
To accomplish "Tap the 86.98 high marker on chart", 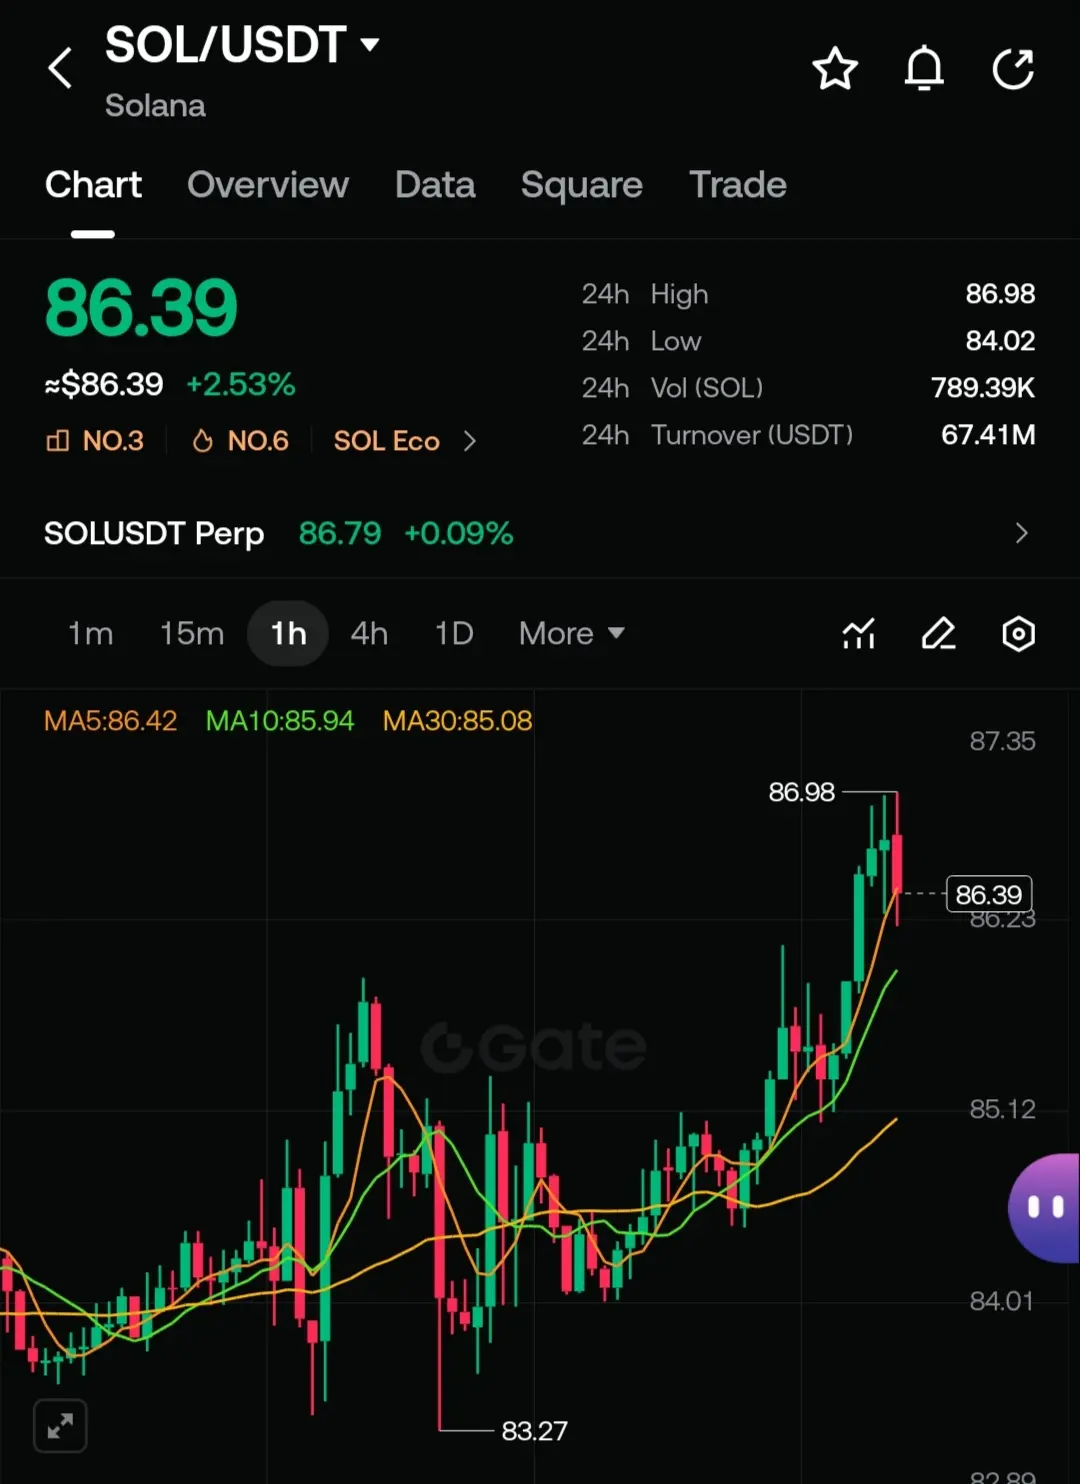I will tap(801, 792).
